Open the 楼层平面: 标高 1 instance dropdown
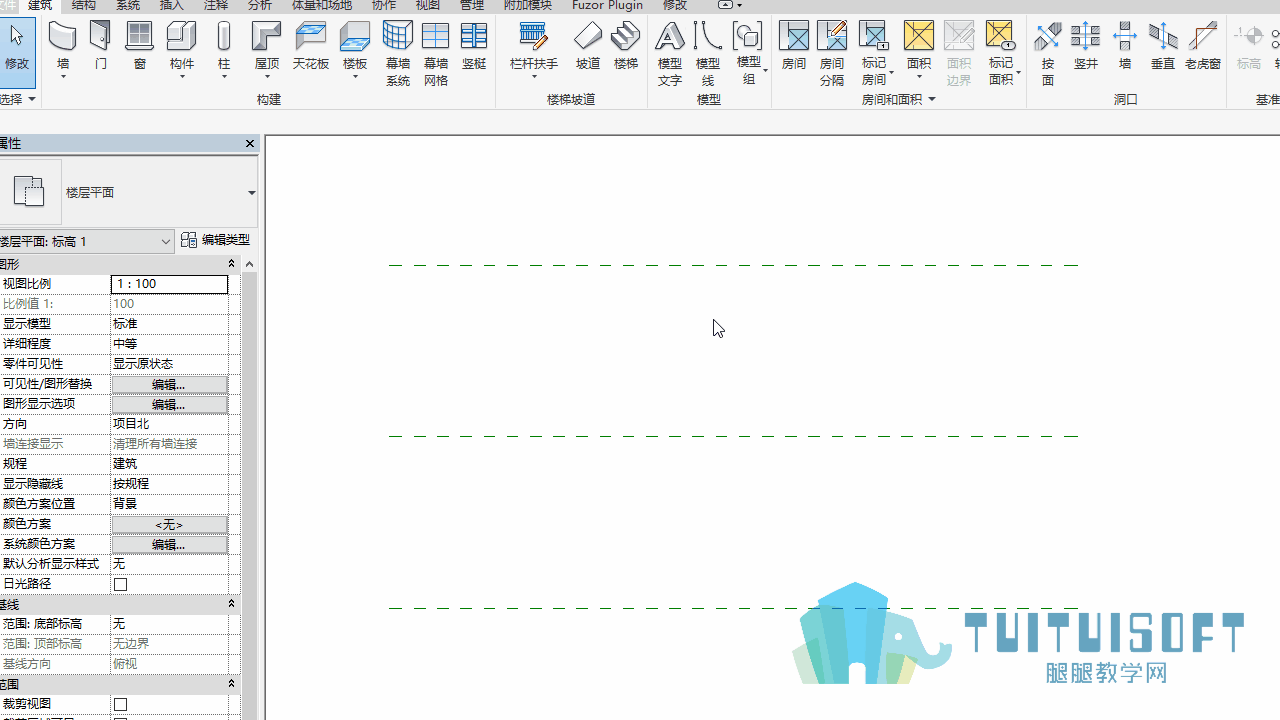This screenshot has height=720, width=1280. pyautogui.click(x=166, y=241)
